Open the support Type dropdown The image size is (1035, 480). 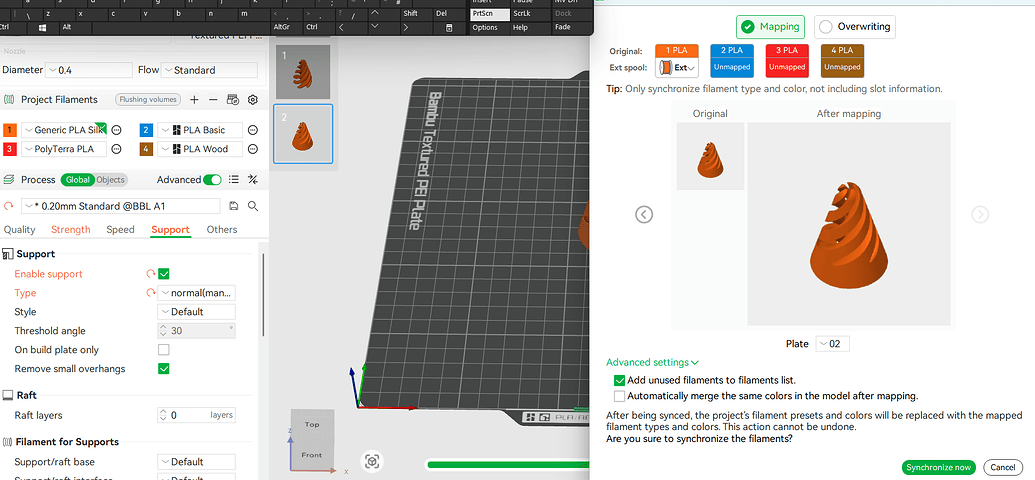point(197,292)
